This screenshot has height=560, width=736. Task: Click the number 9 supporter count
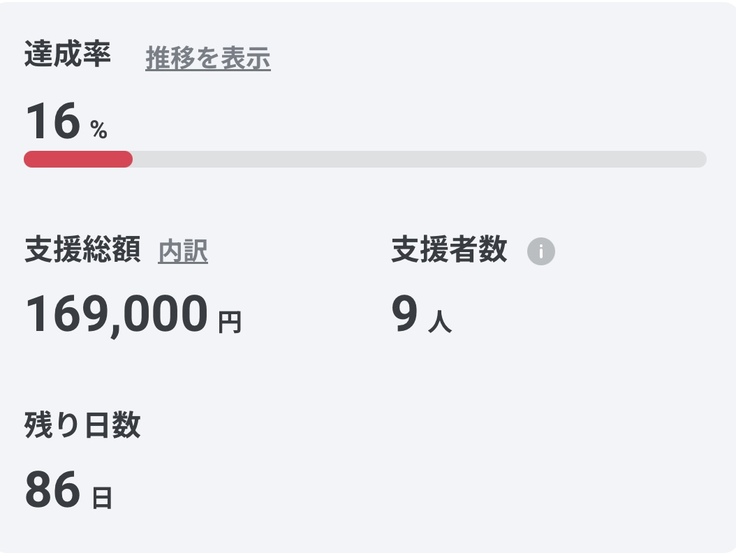click(x=404, y=314)
